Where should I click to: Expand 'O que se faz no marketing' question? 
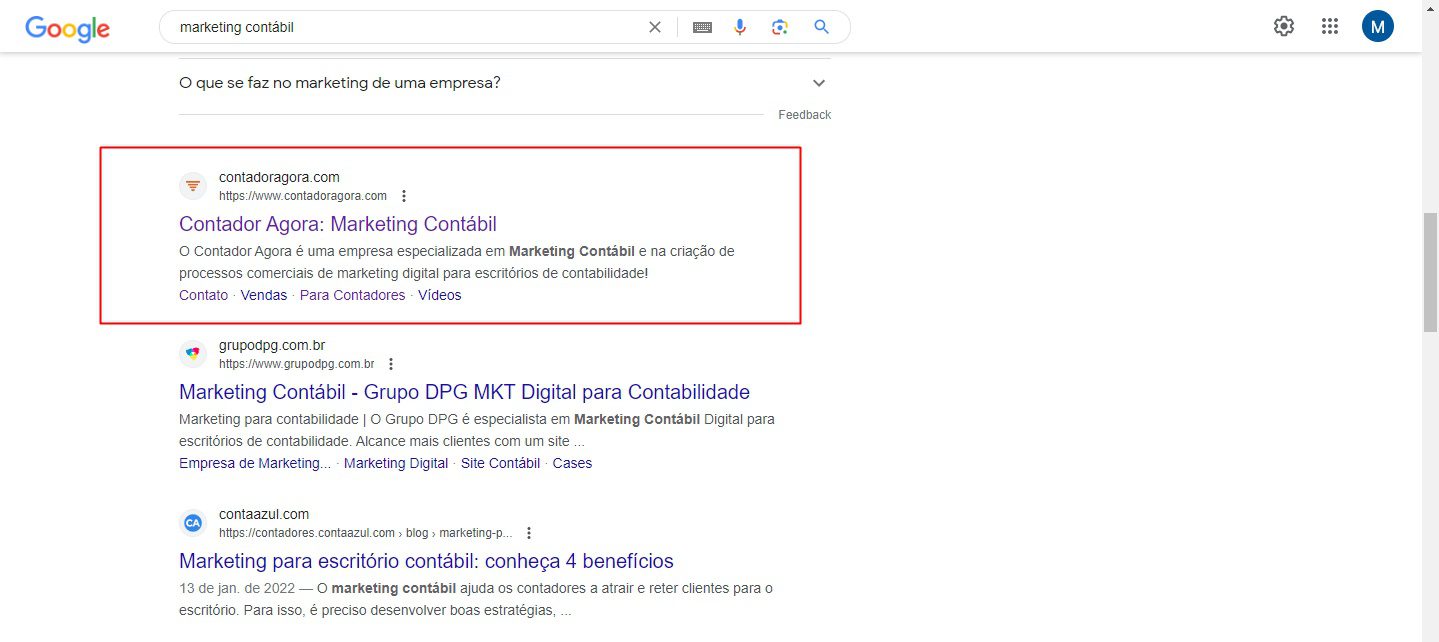click(819, 83)
